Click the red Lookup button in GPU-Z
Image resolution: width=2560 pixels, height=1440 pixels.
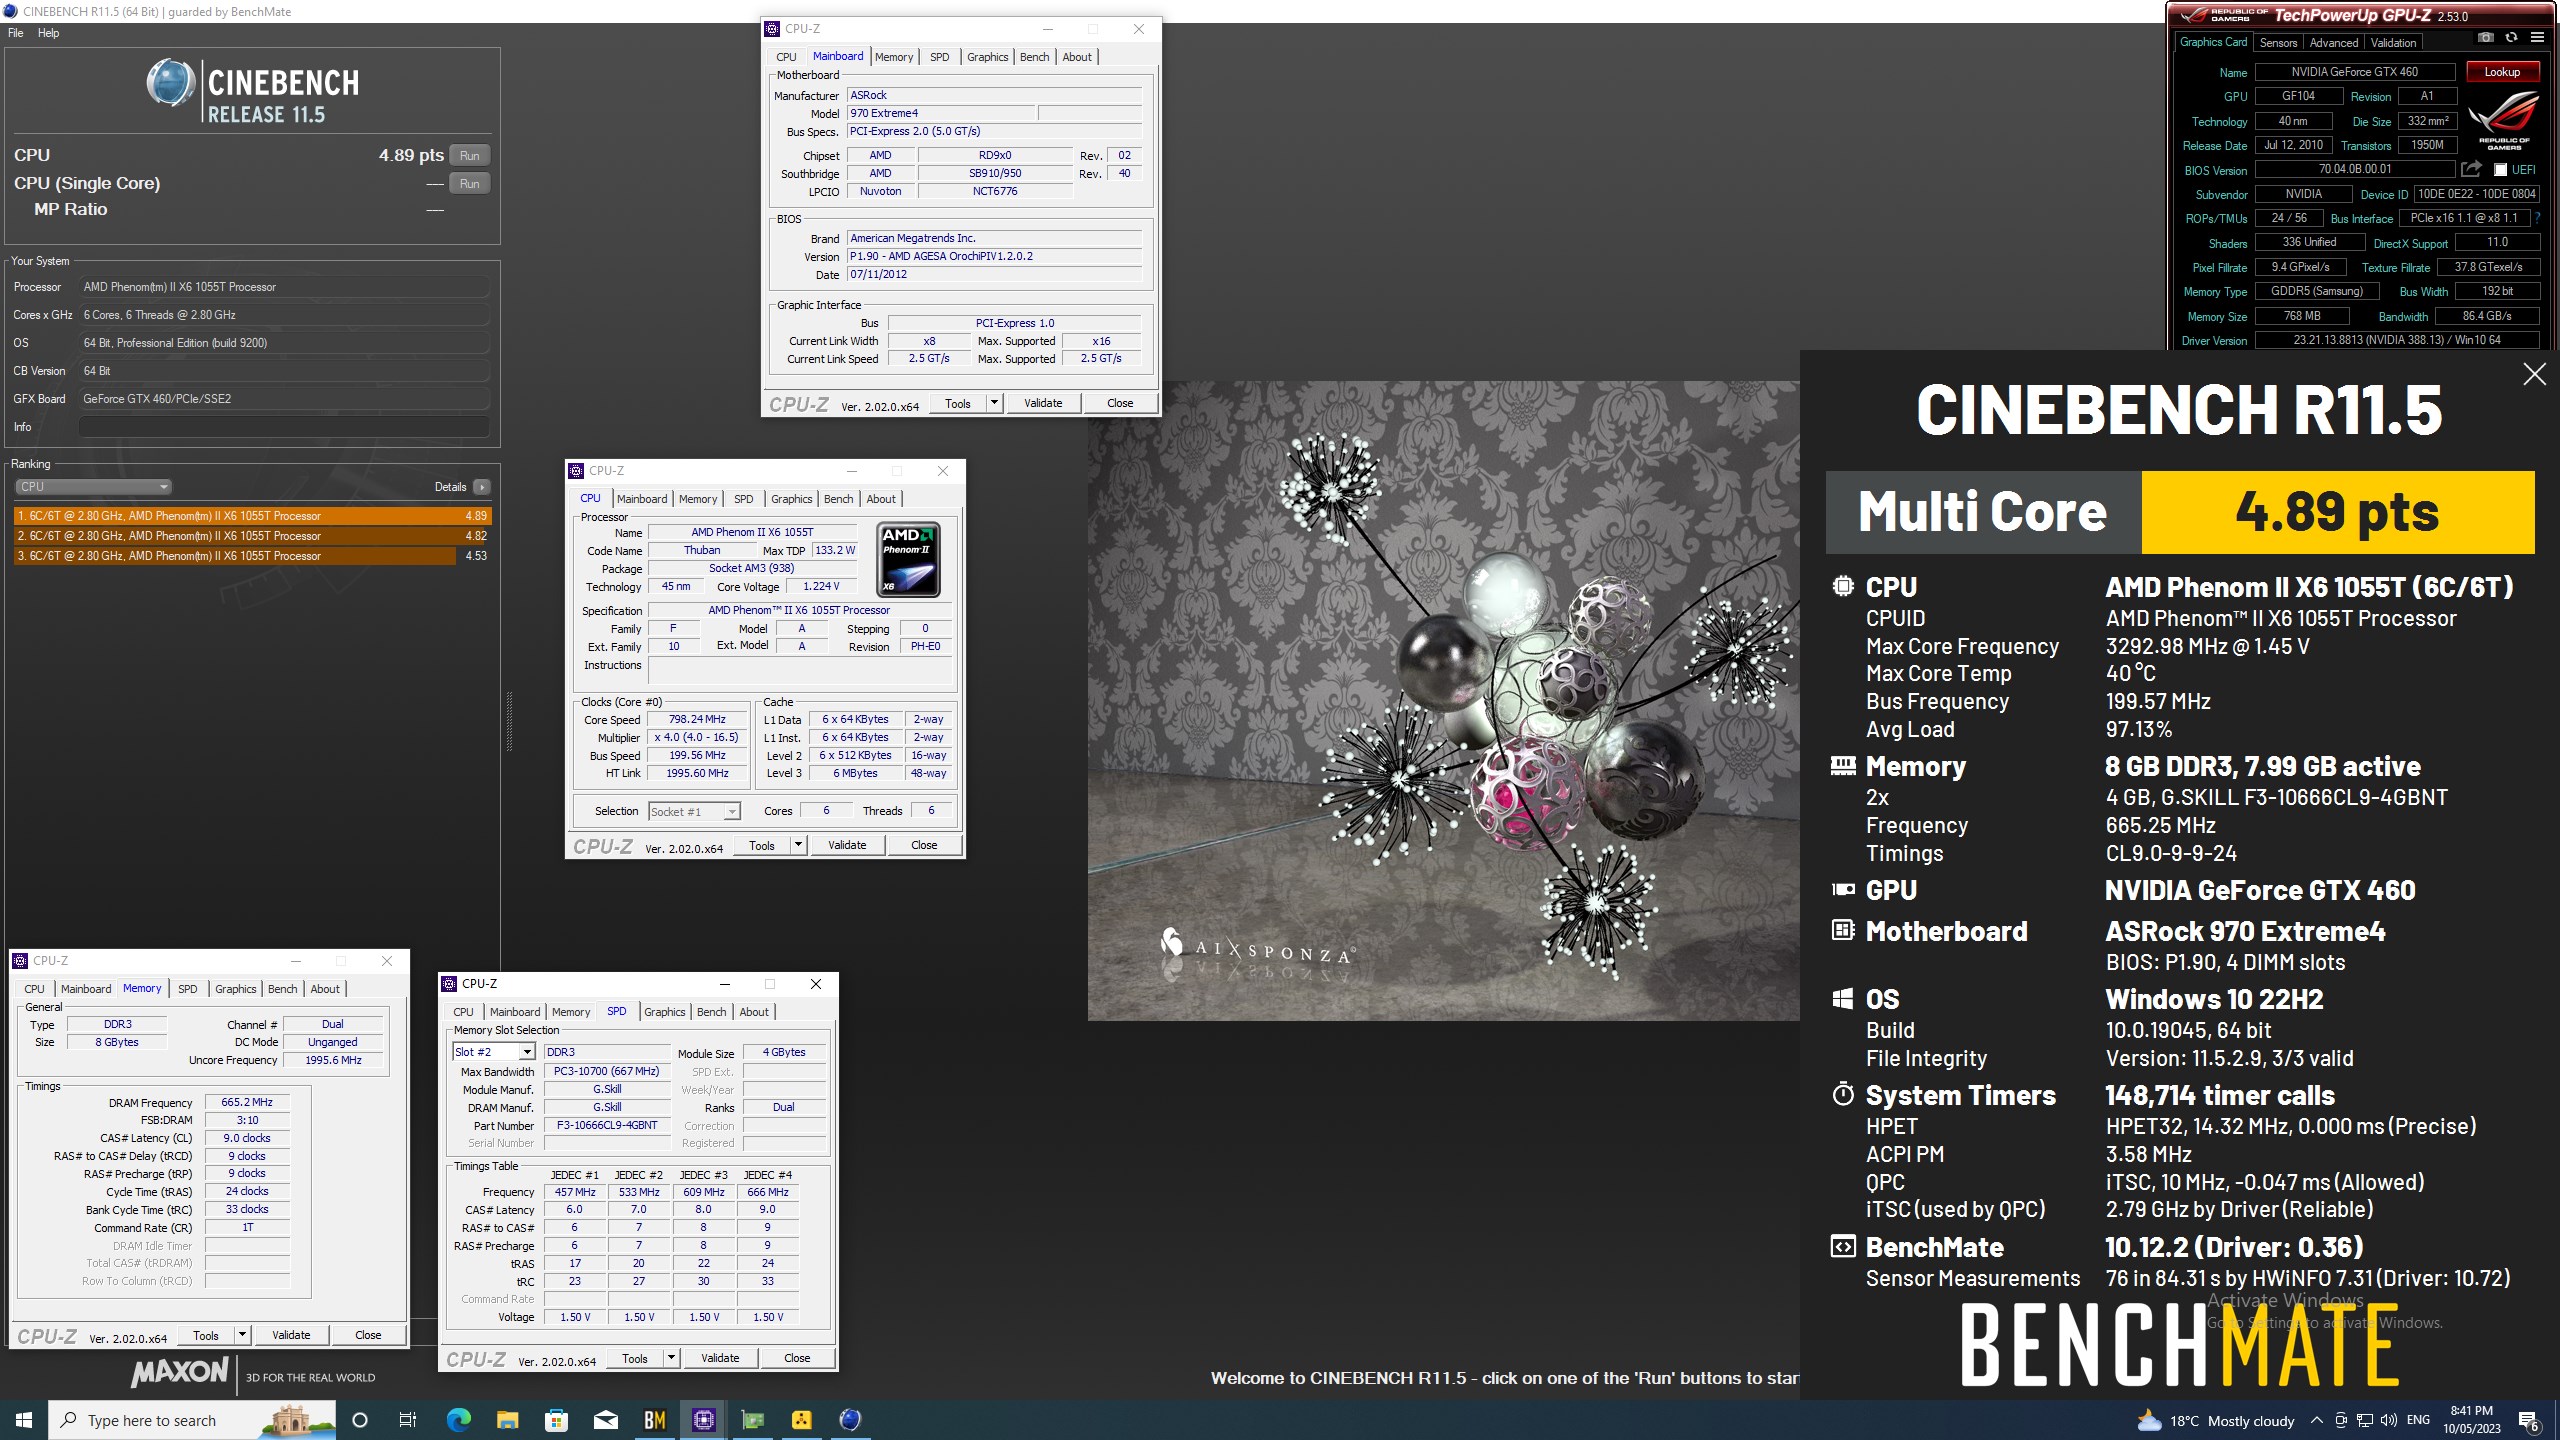[2501, 72]
